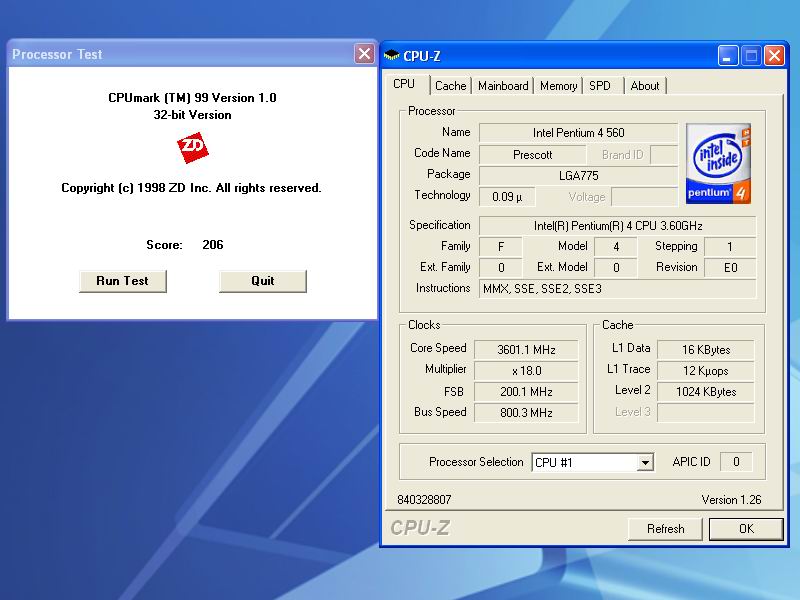Click the ZD logo in Processor Test
Image resolution: width=800 pixels, height=600 pixels.
click(193, 148)
